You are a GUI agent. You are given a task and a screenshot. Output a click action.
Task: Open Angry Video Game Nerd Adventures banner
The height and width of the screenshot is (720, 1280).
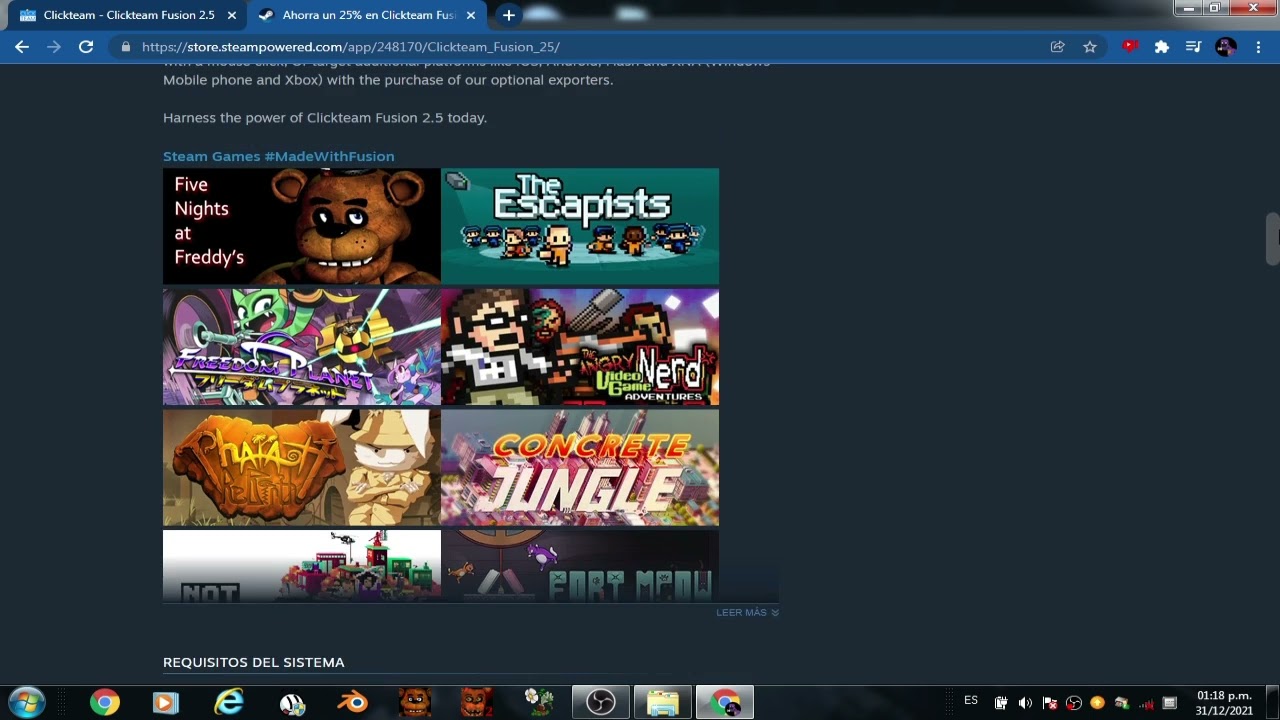[x=580, y=347]
